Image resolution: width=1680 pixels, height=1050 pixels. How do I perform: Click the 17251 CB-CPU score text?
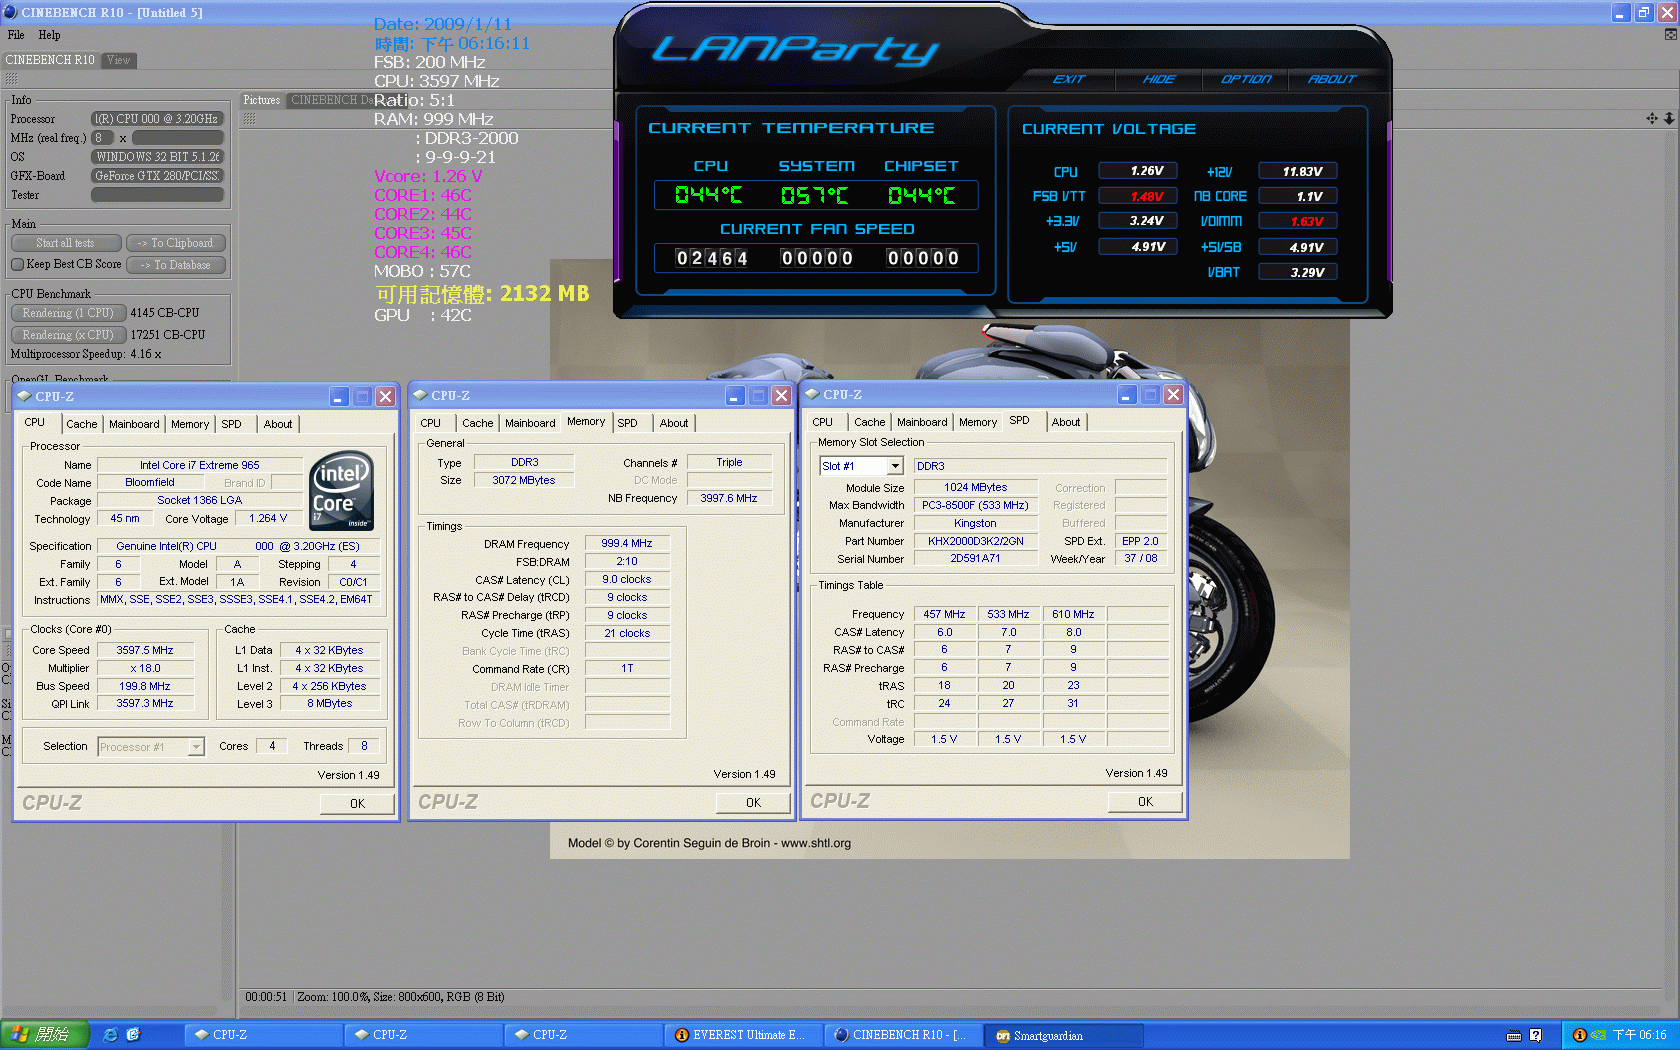(168, 335)
